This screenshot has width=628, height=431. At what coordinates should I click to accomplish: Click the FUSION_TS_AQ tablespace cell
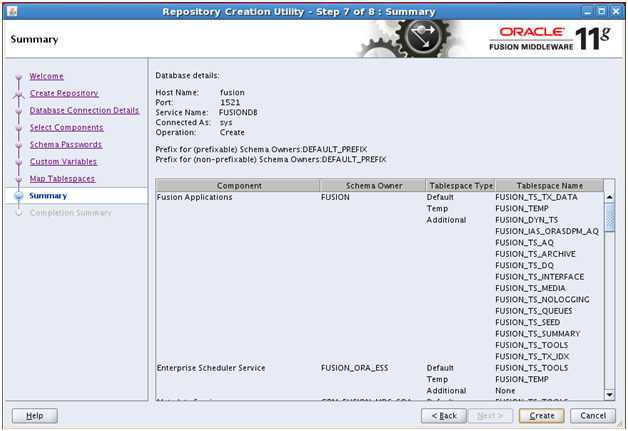click(x=524, y=243)
